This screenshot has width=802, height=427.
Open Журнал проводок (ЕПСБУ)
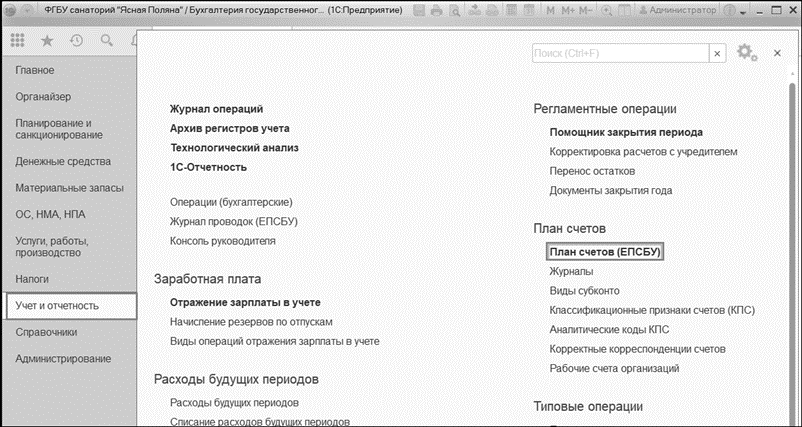point(234,222)
